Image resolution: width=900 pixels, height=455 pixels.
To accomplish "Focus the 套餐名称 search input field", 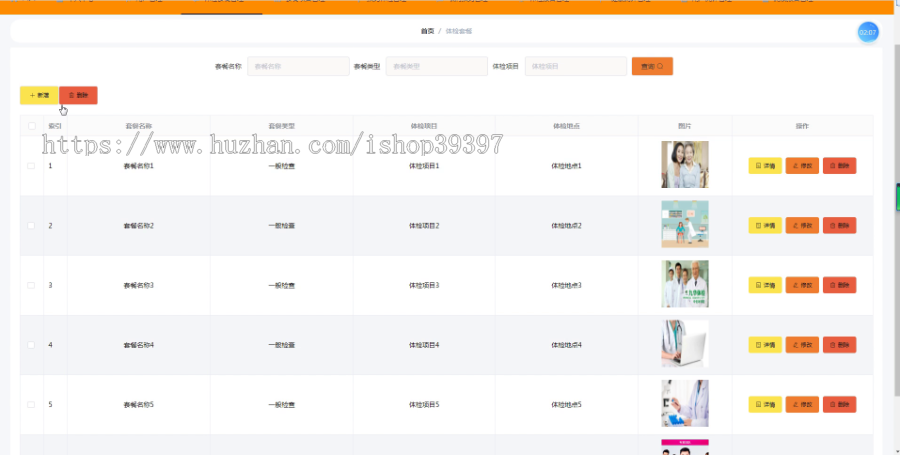I will [298, 66].
